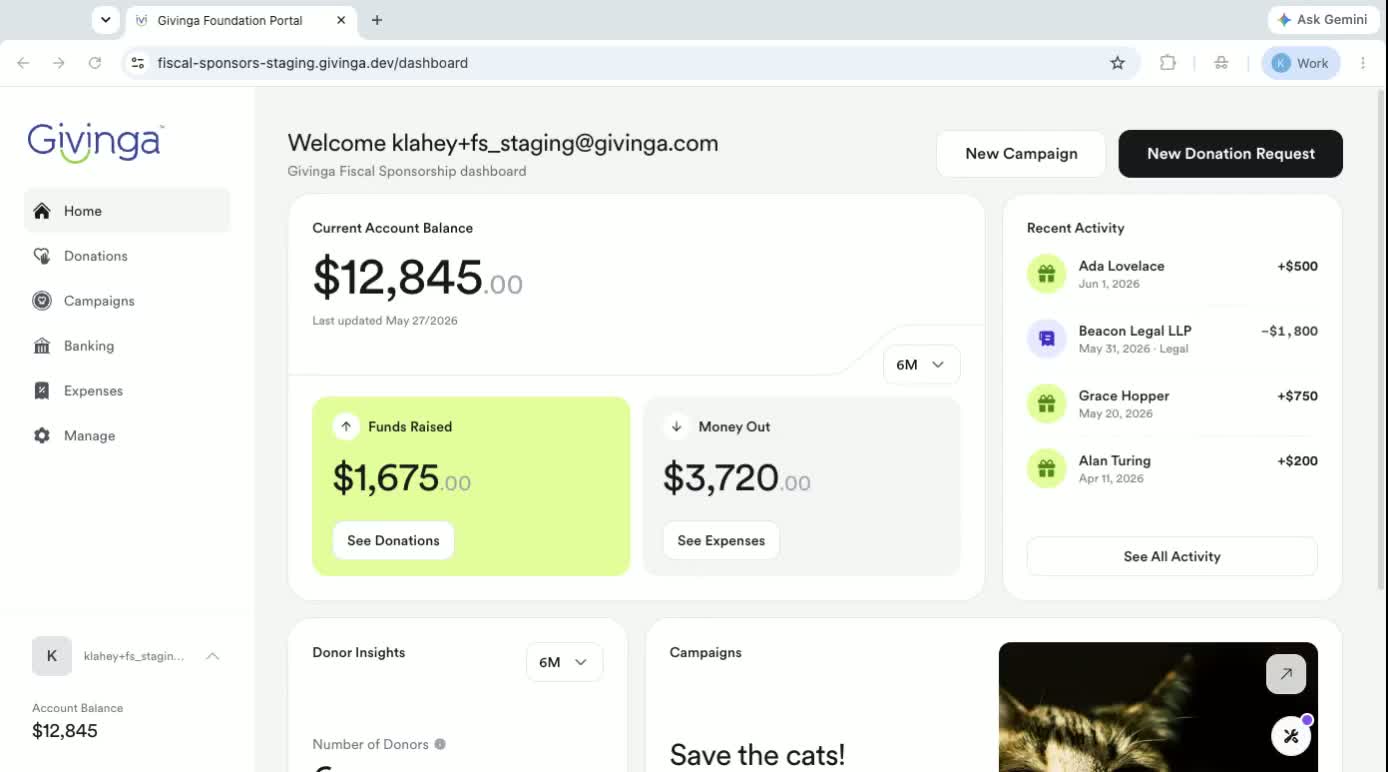Image resolution: width=1388 pixels, height=772 pixels.
Task: Click the New Donation Request button
Action: tap(1230, 154)
